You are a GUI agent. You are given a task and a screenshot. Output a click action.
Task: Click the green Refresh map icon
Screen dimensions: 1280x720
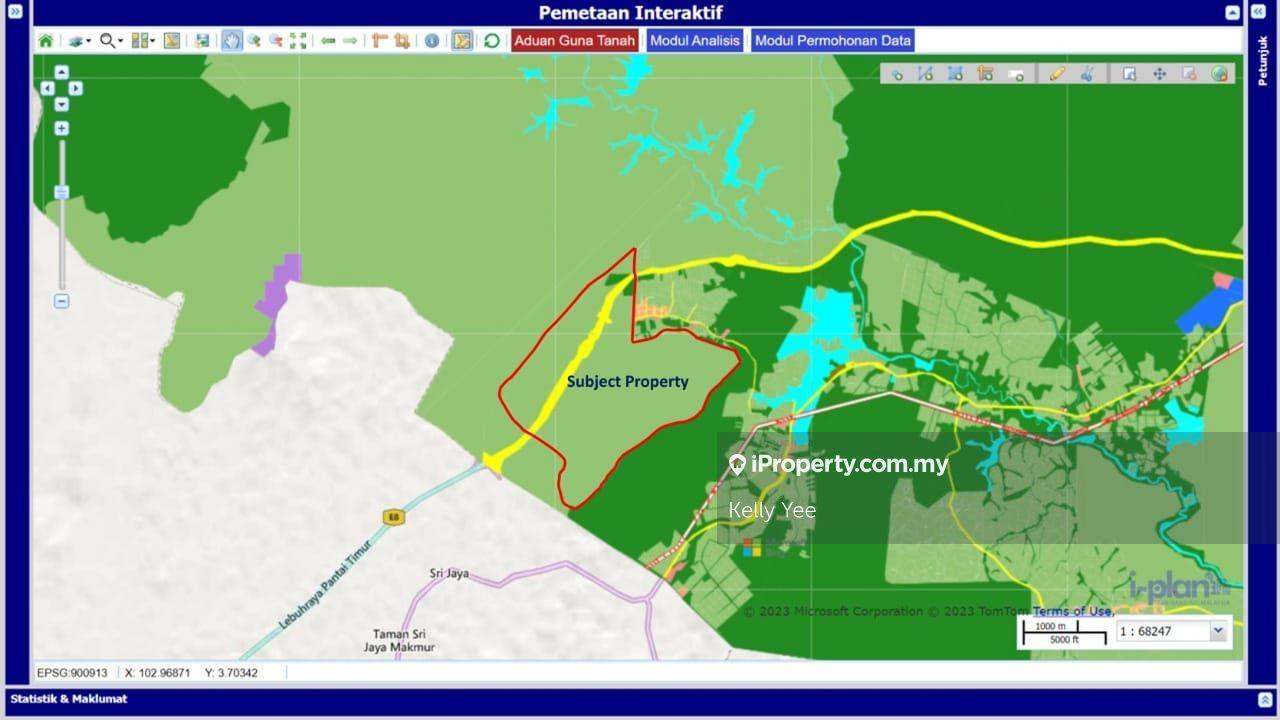click(x=491, y=41)
